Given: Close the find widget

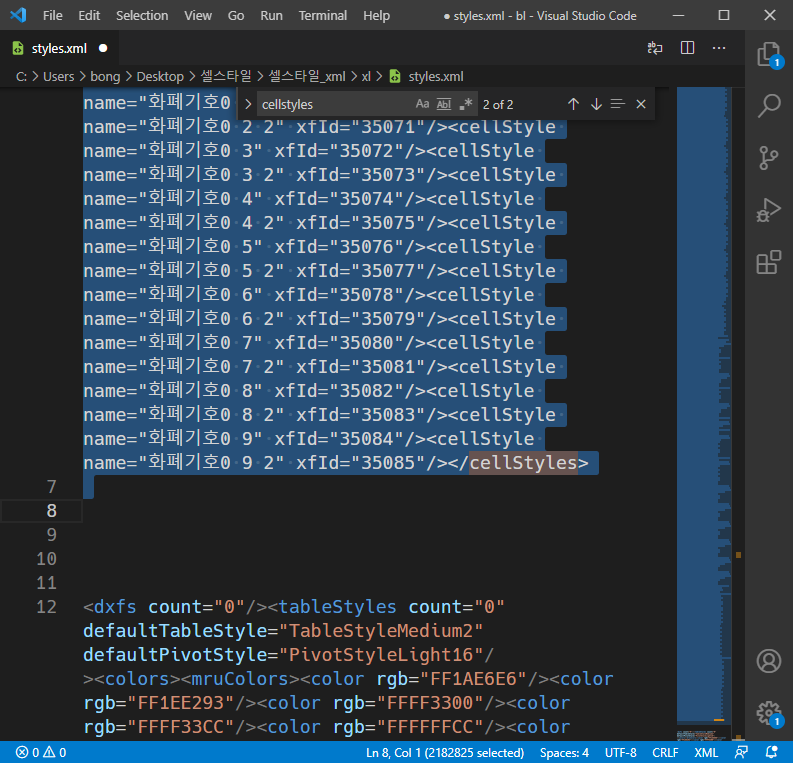Looking at the screenshot, I should 641,104.
